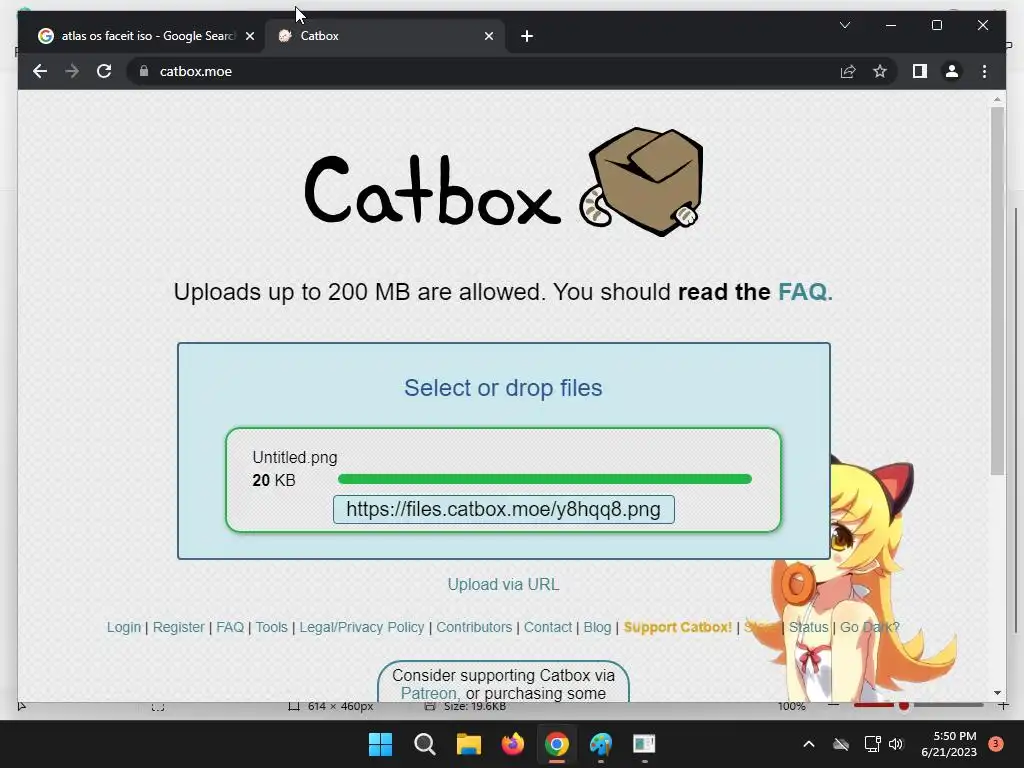Click the address bar showing catbox.moe
Image resolution: width=1024 pixels, height=768 pixels.
pyautogui.click(x=483, y=71)
